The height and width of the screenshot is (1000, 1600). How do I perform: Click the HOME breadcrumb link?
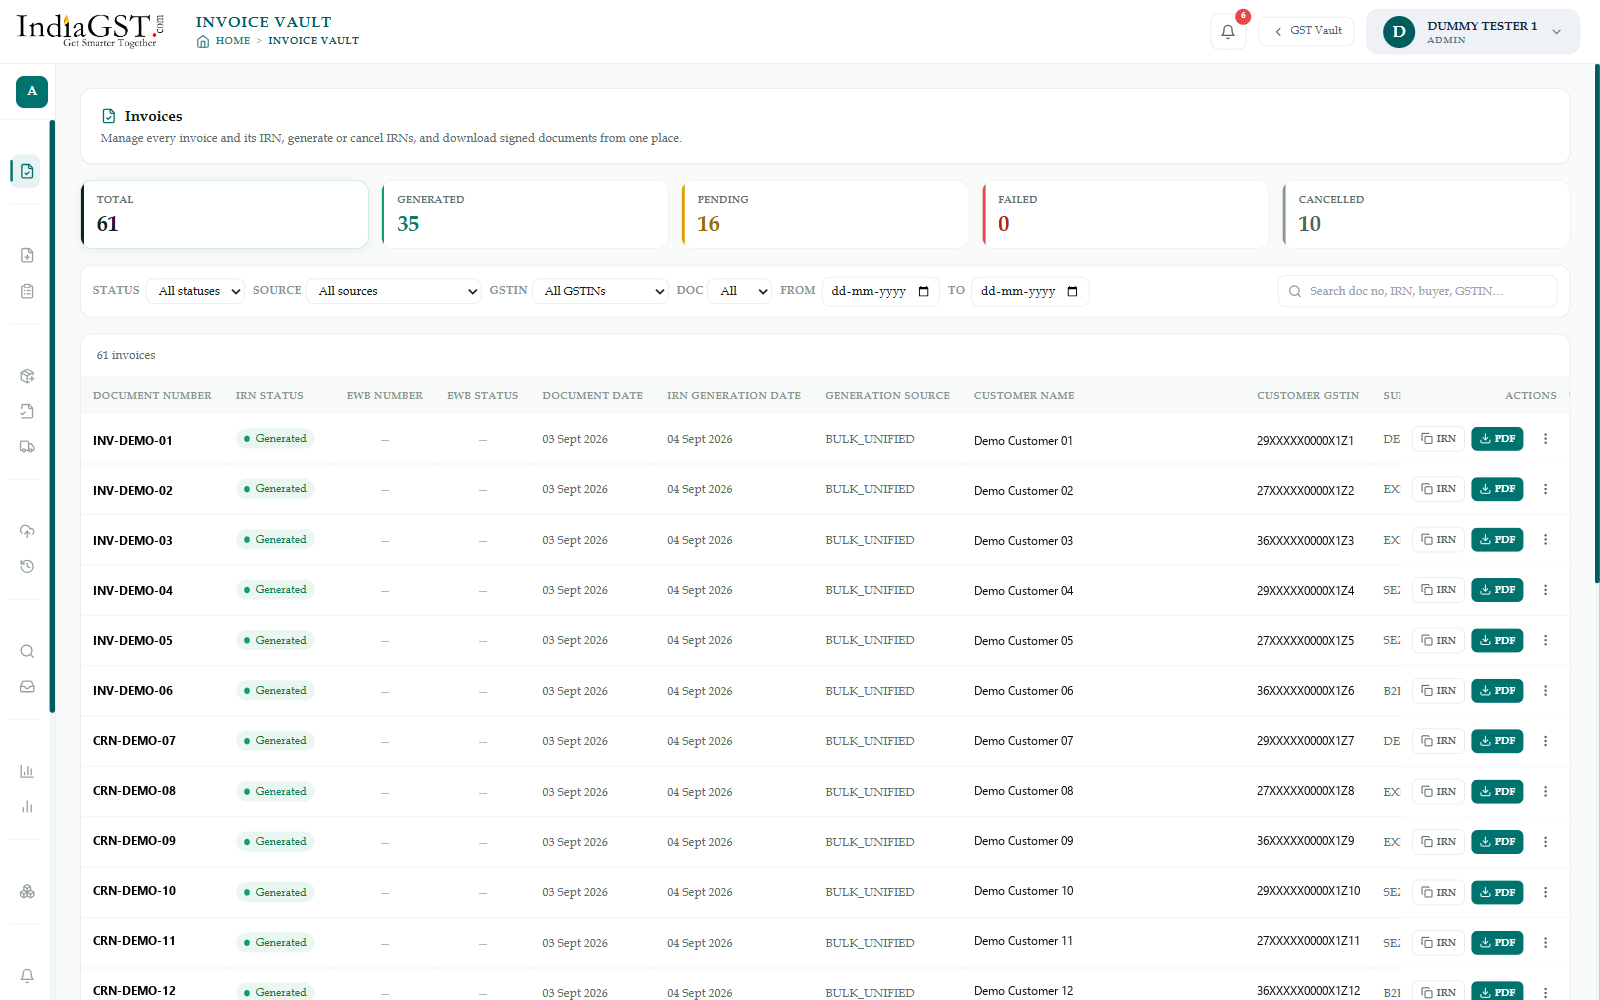[x=233, y=41]
